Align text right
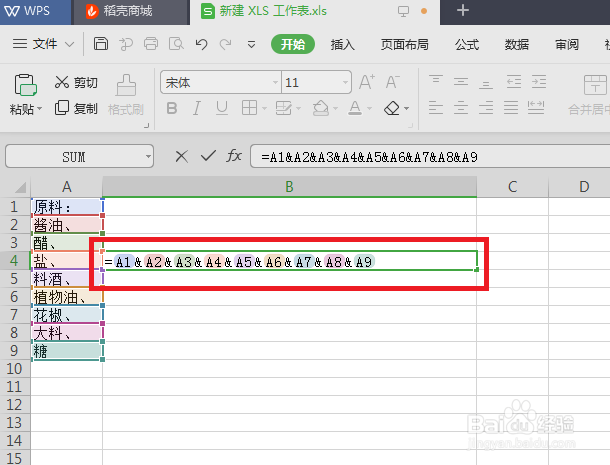The height and width of the screenshot is (465, 610). pyautogui.click(x=486, y=107)
